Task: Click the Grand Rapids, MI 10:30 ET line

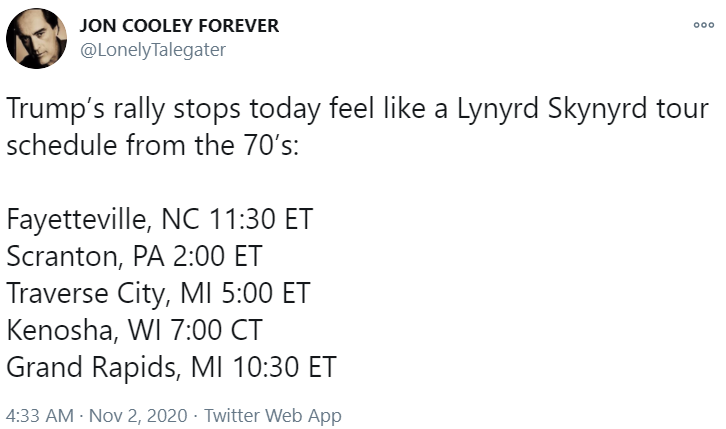Action: coord(171,367)
